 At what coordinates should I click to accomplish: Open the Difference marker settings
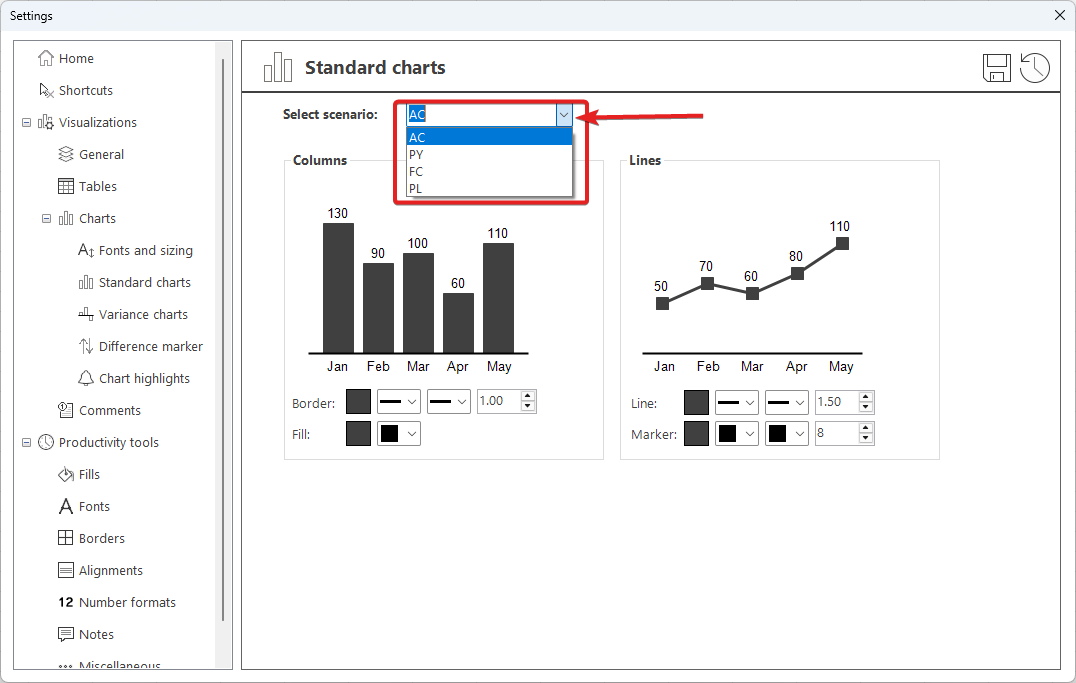(150, 346)
